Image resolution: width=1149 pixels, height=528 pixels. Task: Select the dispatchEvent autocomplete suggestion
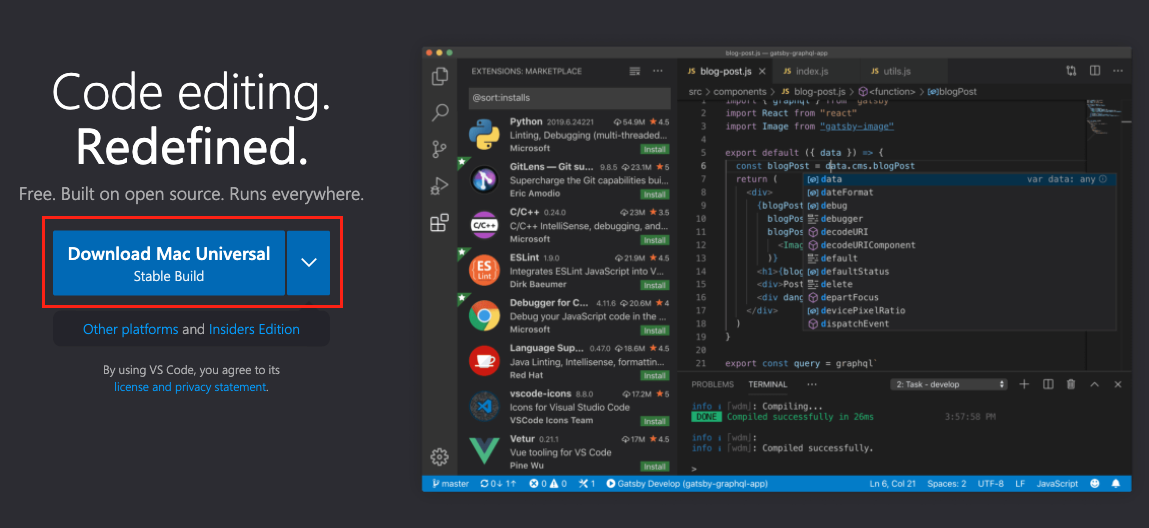tap(959, 324)
